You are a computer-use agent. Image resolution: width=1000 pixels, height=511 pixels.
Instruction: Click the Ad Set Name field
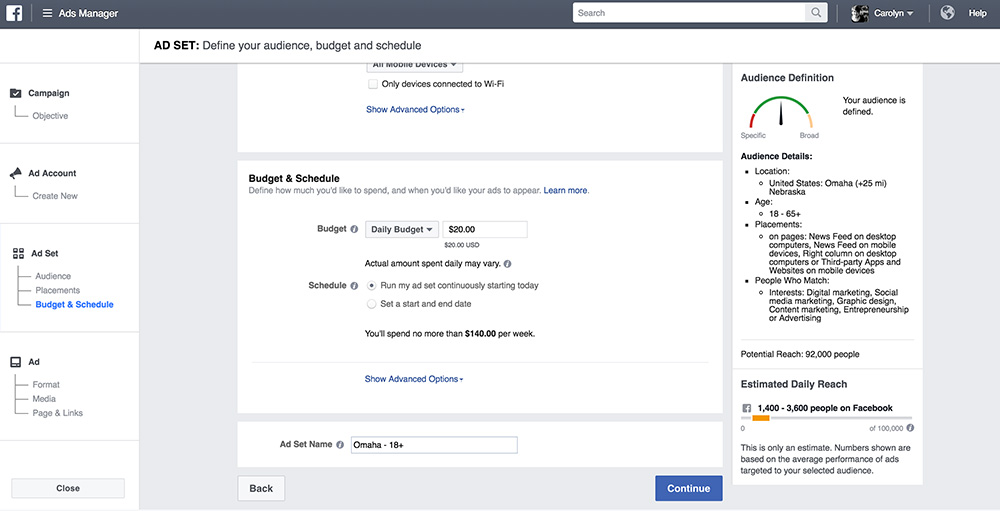coord(434,445)
